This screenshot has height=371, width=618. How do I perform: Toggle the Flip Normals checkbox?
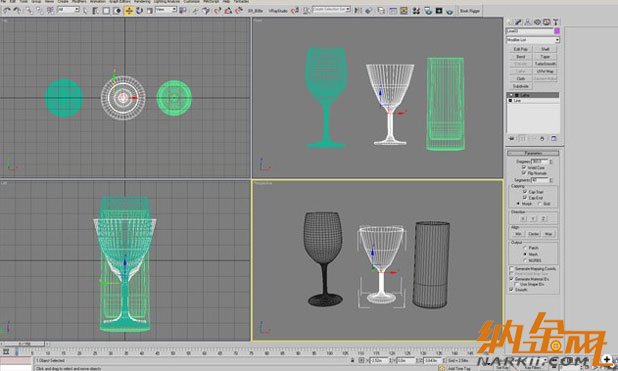click(524, 173)
